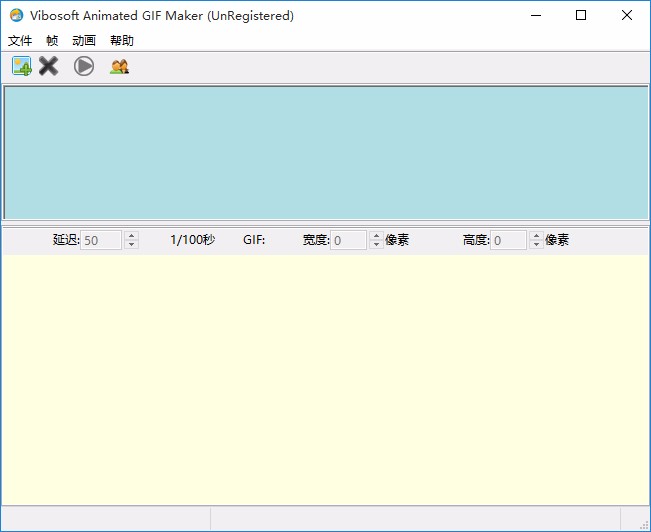651x532 pixels.
Task: Increase the 高度 height value
Action: pyautogui.click(x=536, y=235)
